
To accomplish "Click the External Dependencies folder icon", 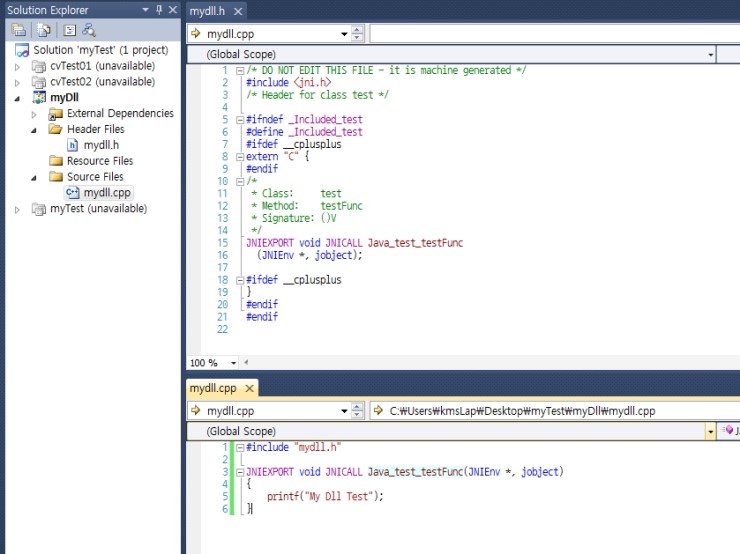I will (56, 114).
